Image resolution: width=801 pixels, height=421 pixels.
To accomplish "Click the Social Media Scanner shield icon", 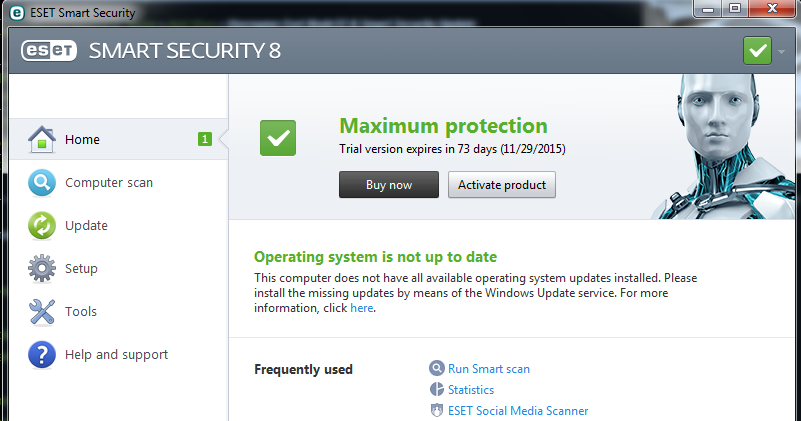I will coord(437,410).
